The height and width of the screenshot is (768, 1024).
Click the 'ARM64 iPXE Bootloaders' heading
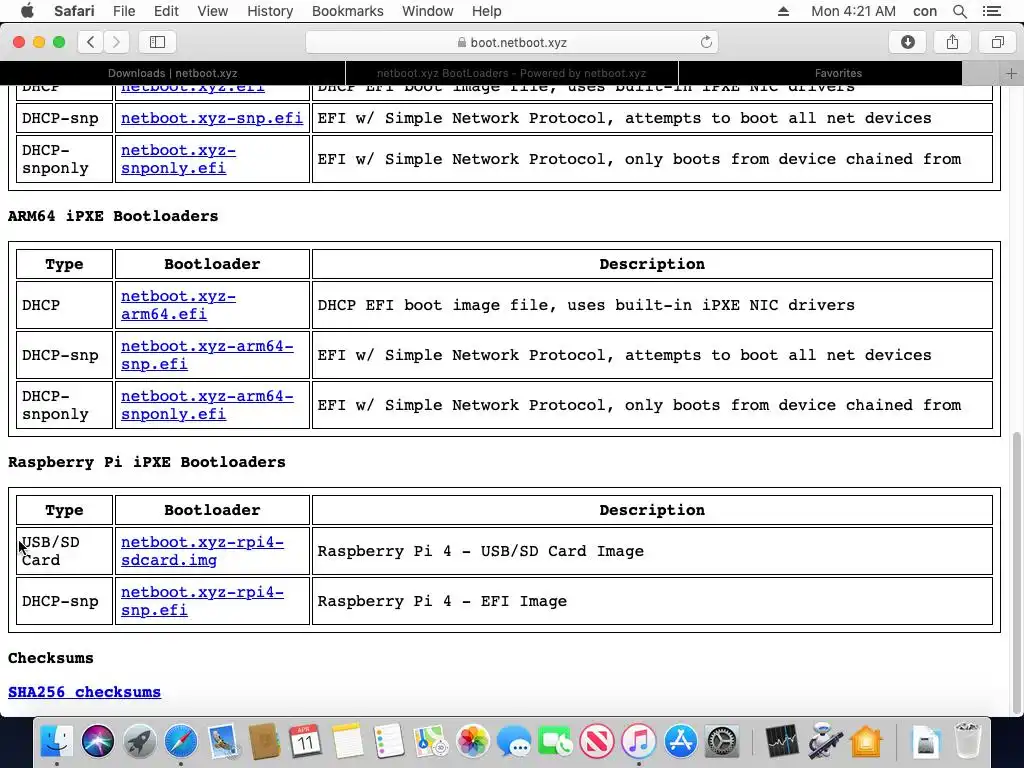point(113,216)
